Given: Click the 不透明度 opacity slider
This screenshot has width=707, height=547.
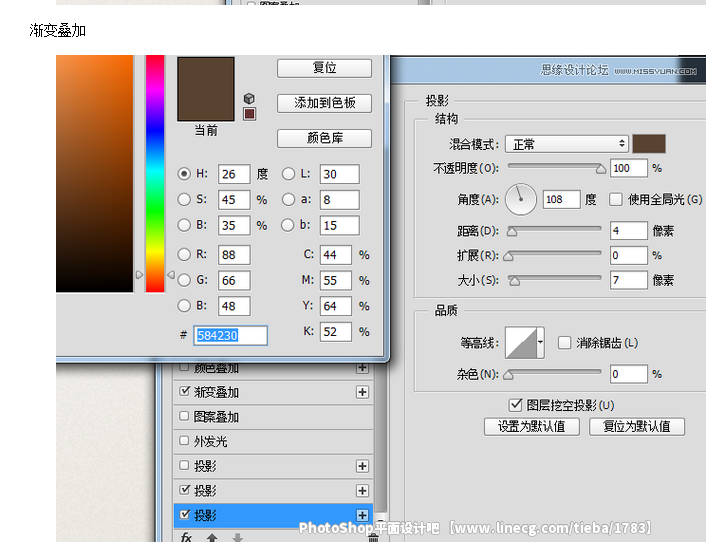Looking at the screenshot, I should click(556, 168).
